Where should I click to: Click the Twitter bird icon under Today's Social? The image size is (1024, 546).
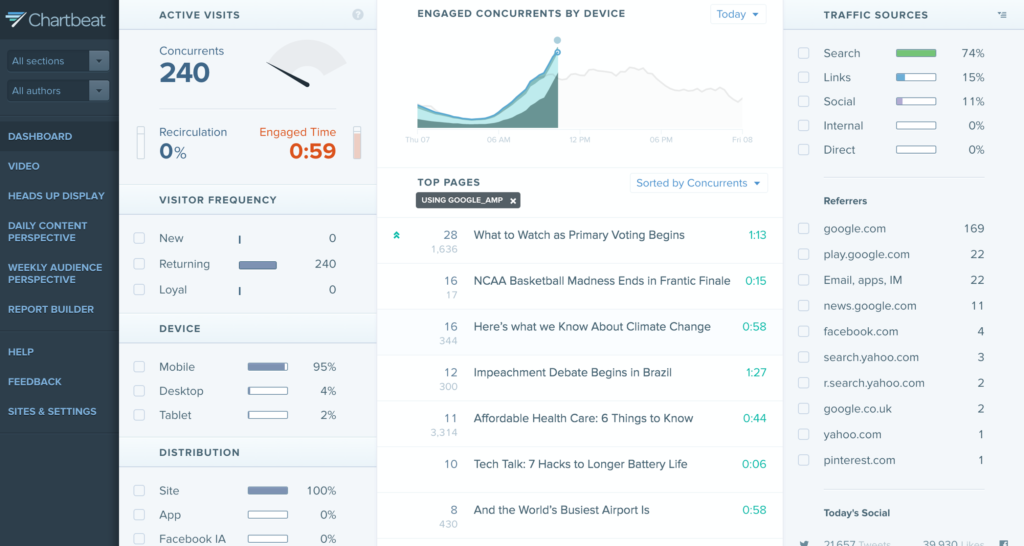(x=804, y=541)
